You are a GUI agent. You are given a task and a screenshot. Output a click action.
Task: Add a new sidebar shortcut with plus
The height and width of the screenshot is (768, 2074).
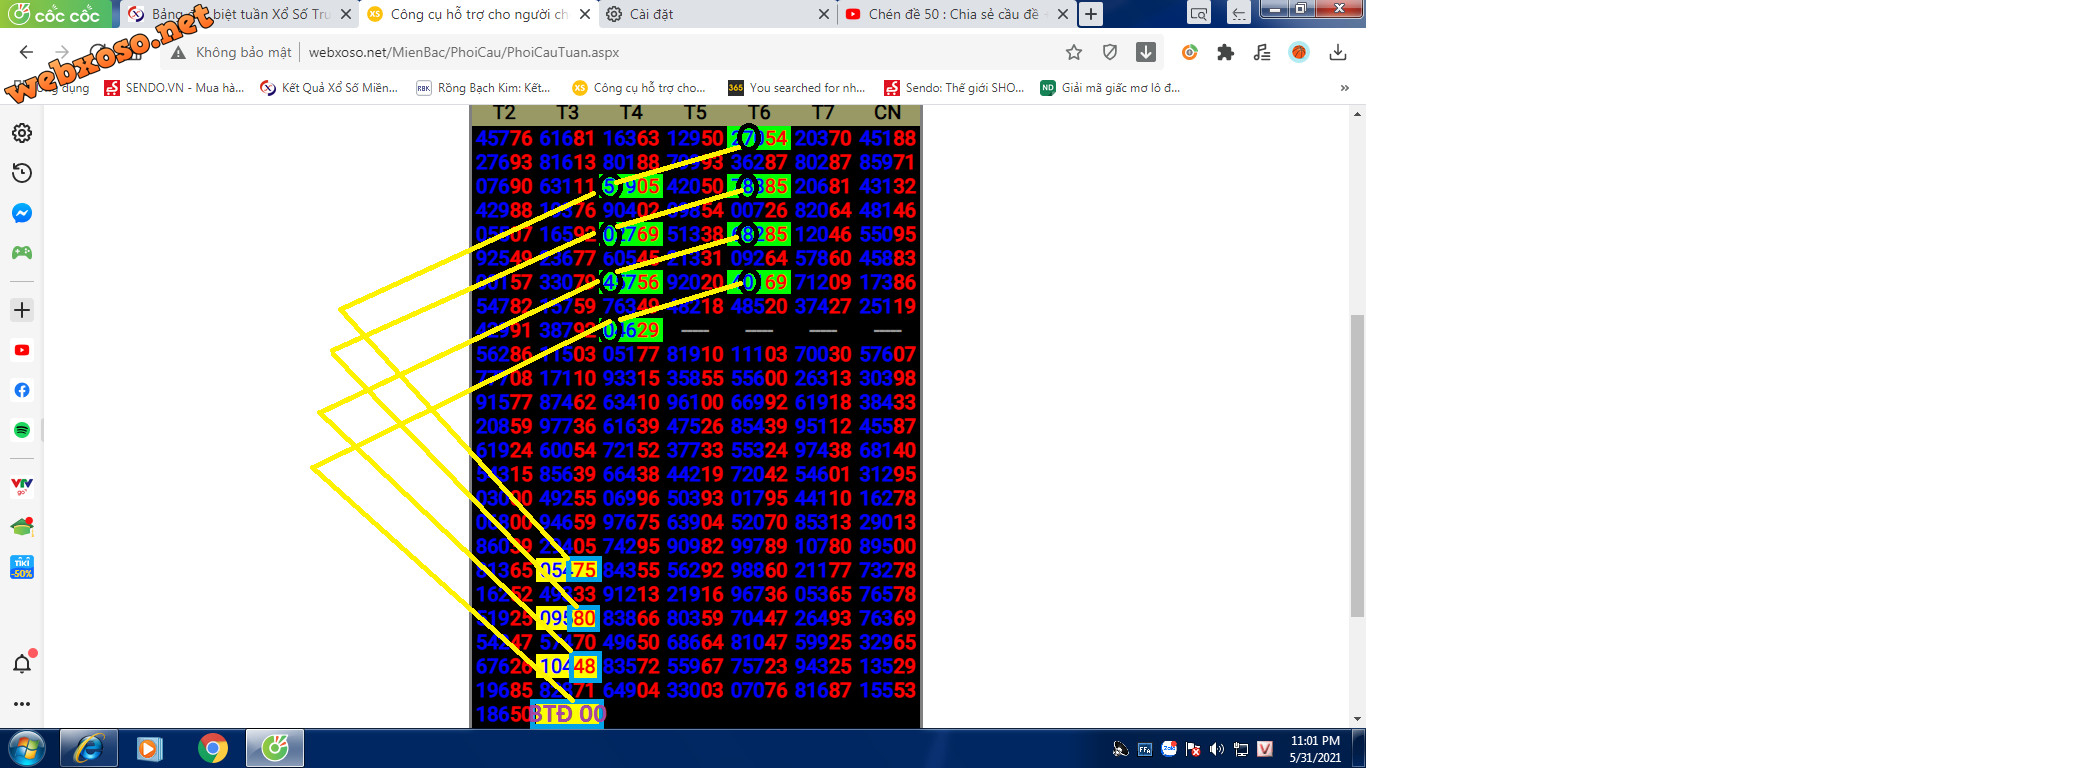pyautogui.click(x=22, y=310)
